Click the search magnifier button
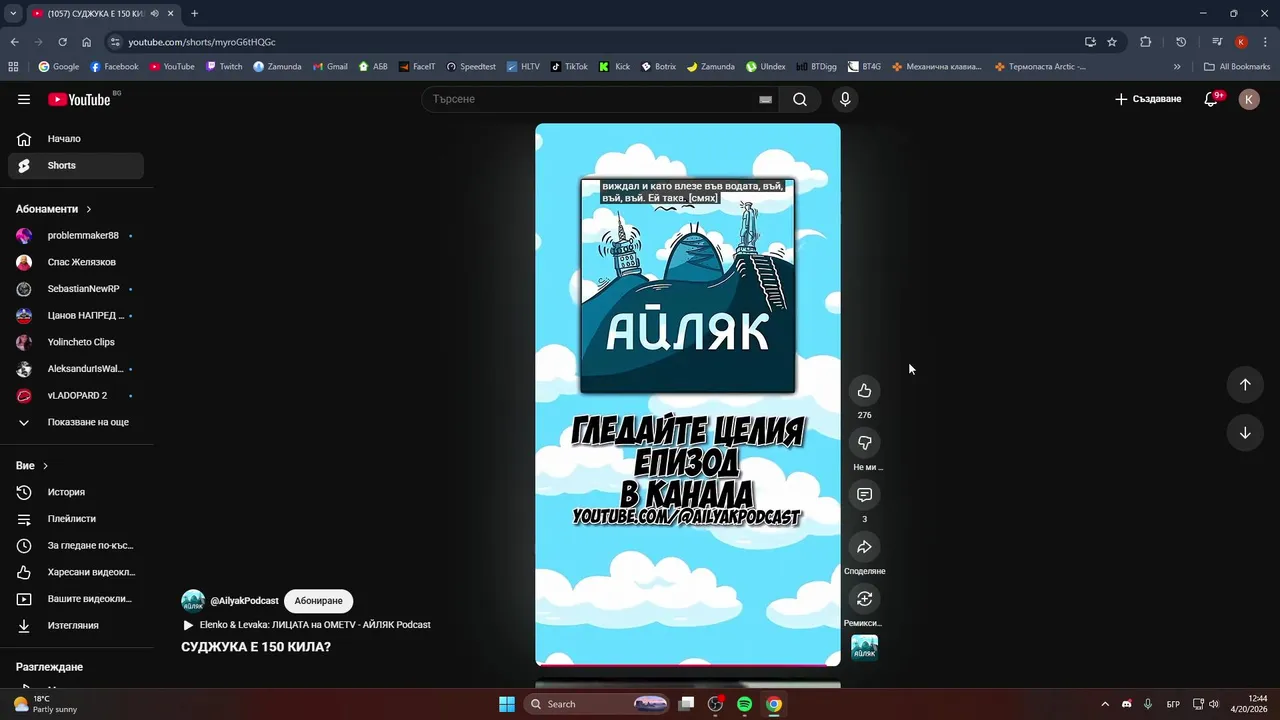1280x720 pixels. (x=800, y=99)
